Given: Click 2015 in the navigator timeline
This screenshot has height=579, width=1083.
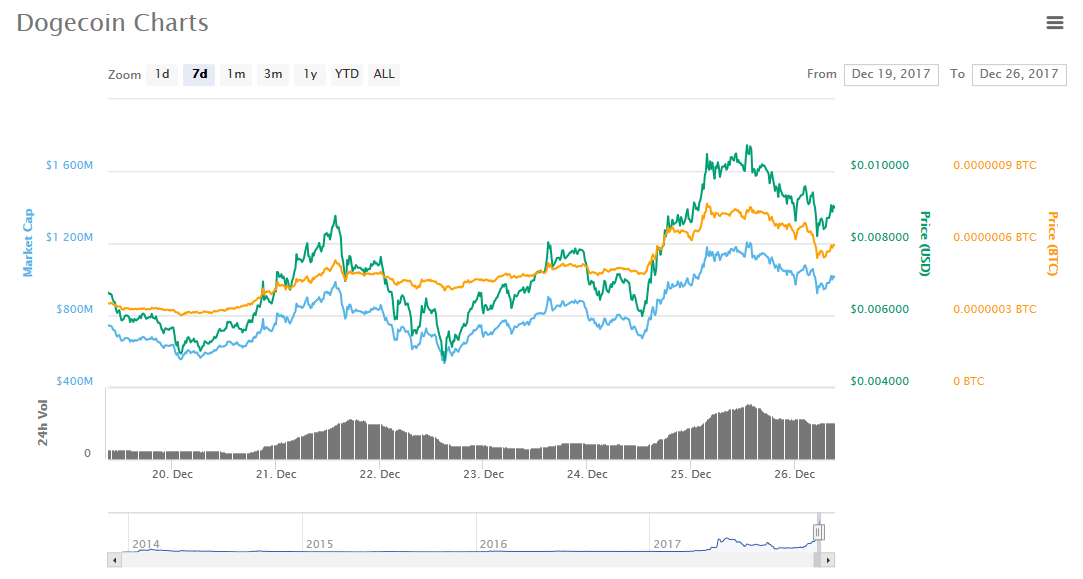Looking at the screenshot, I should click(319, 544).
